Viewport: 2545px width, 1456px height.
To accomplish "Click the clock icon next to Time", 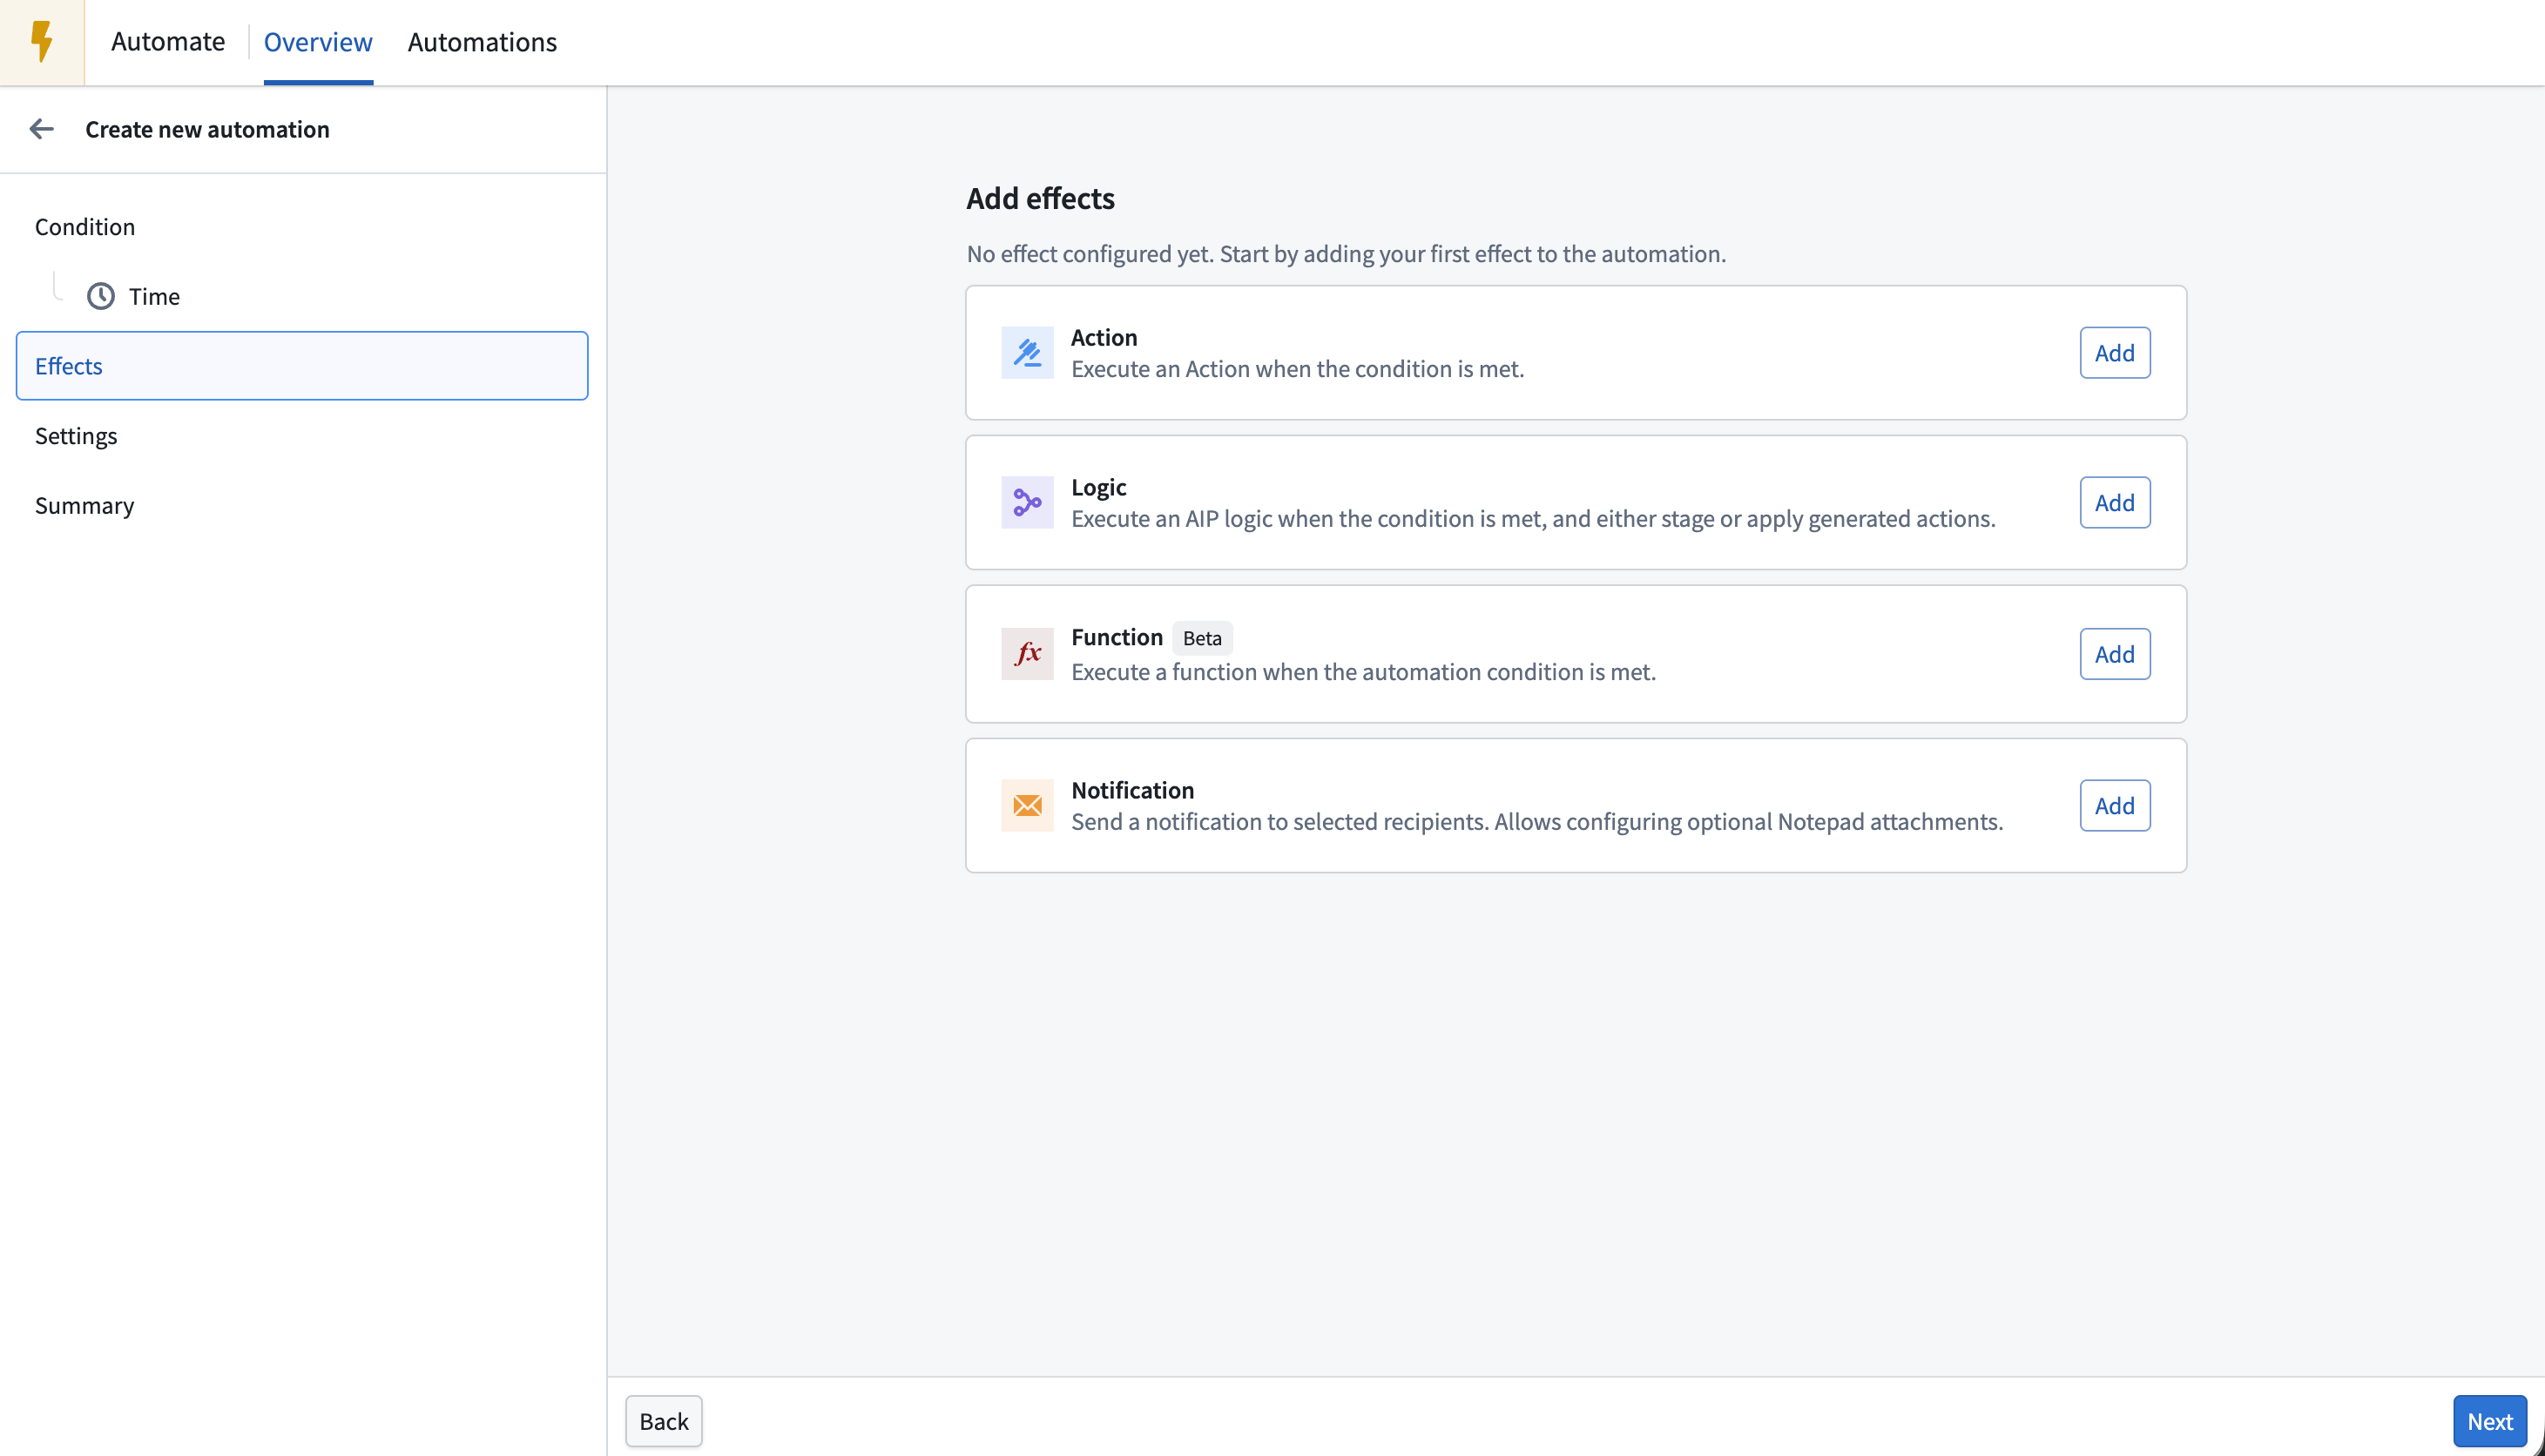I will point(101,296).
